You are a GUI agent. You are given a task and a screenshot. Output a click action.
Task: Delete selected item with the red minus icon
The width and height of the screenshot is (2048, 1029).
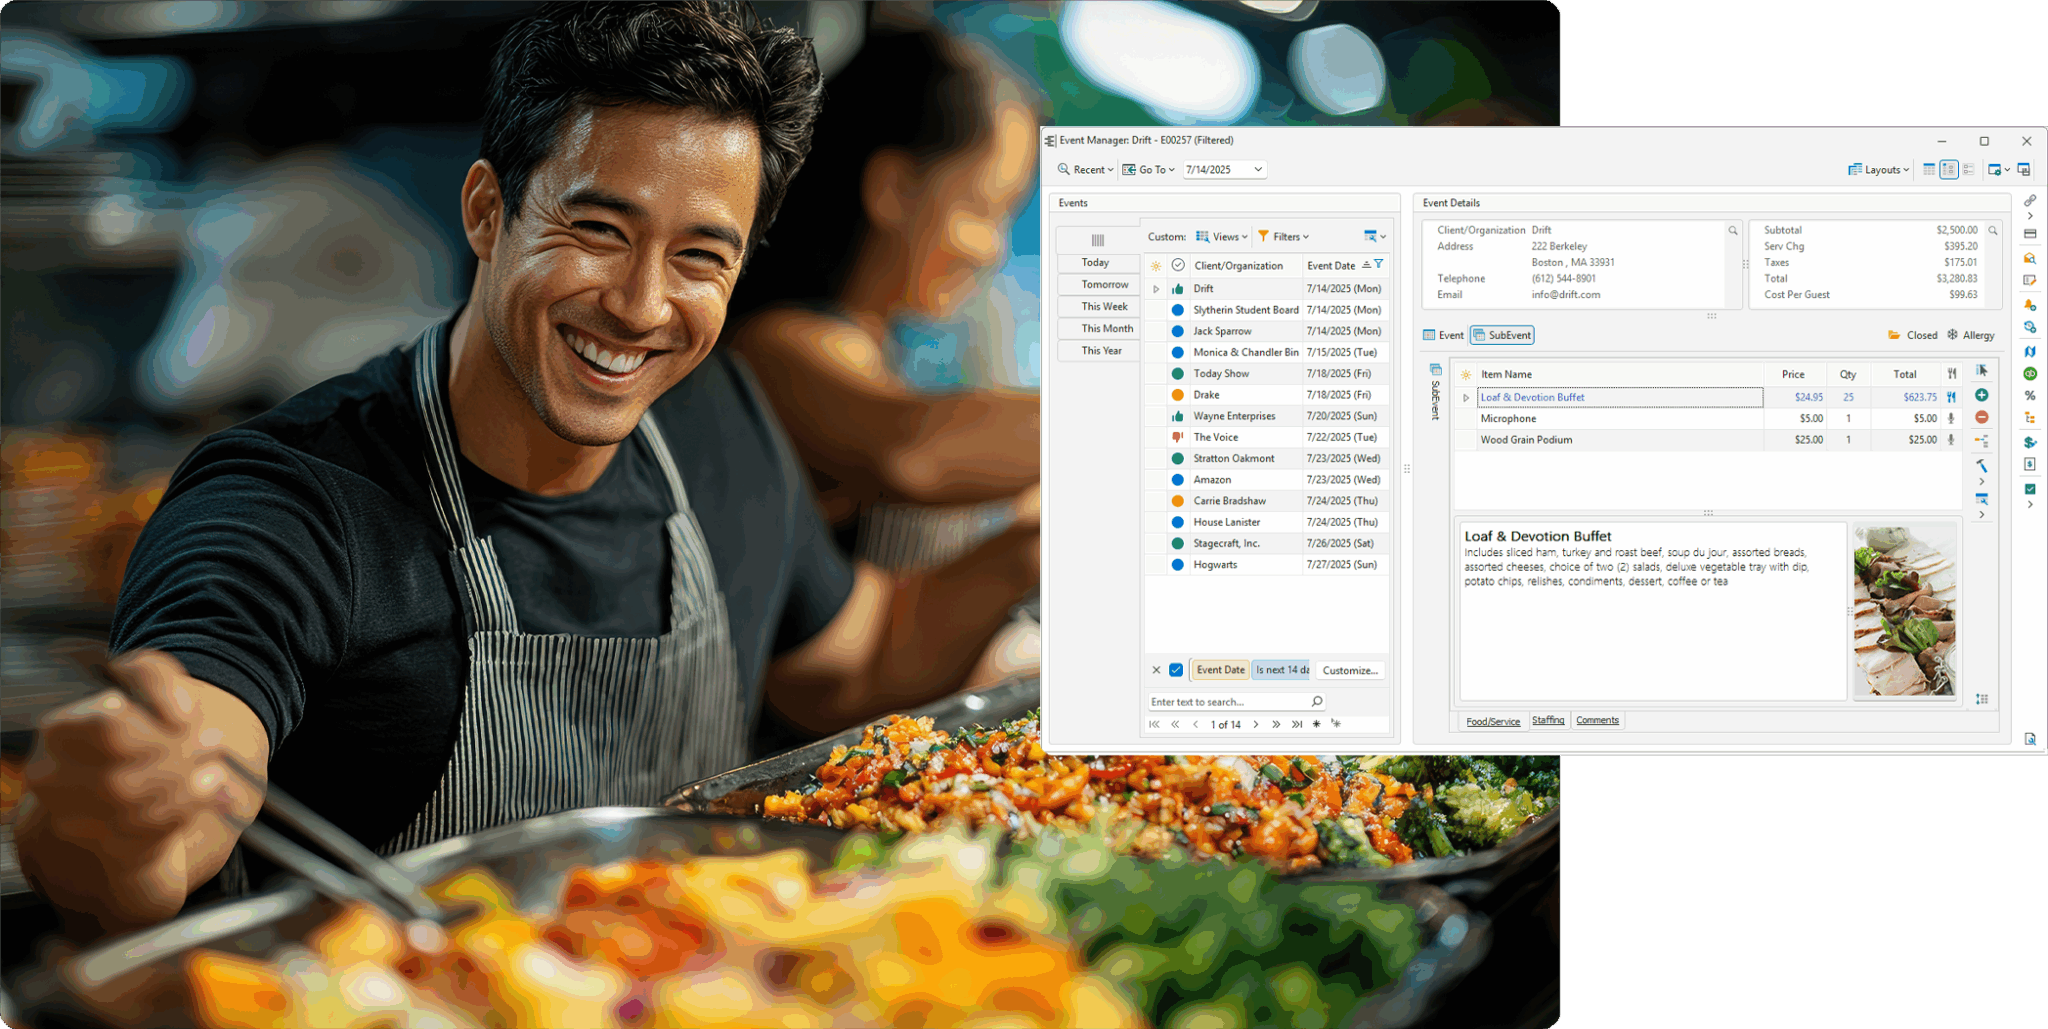click(x=1981, y=417)
